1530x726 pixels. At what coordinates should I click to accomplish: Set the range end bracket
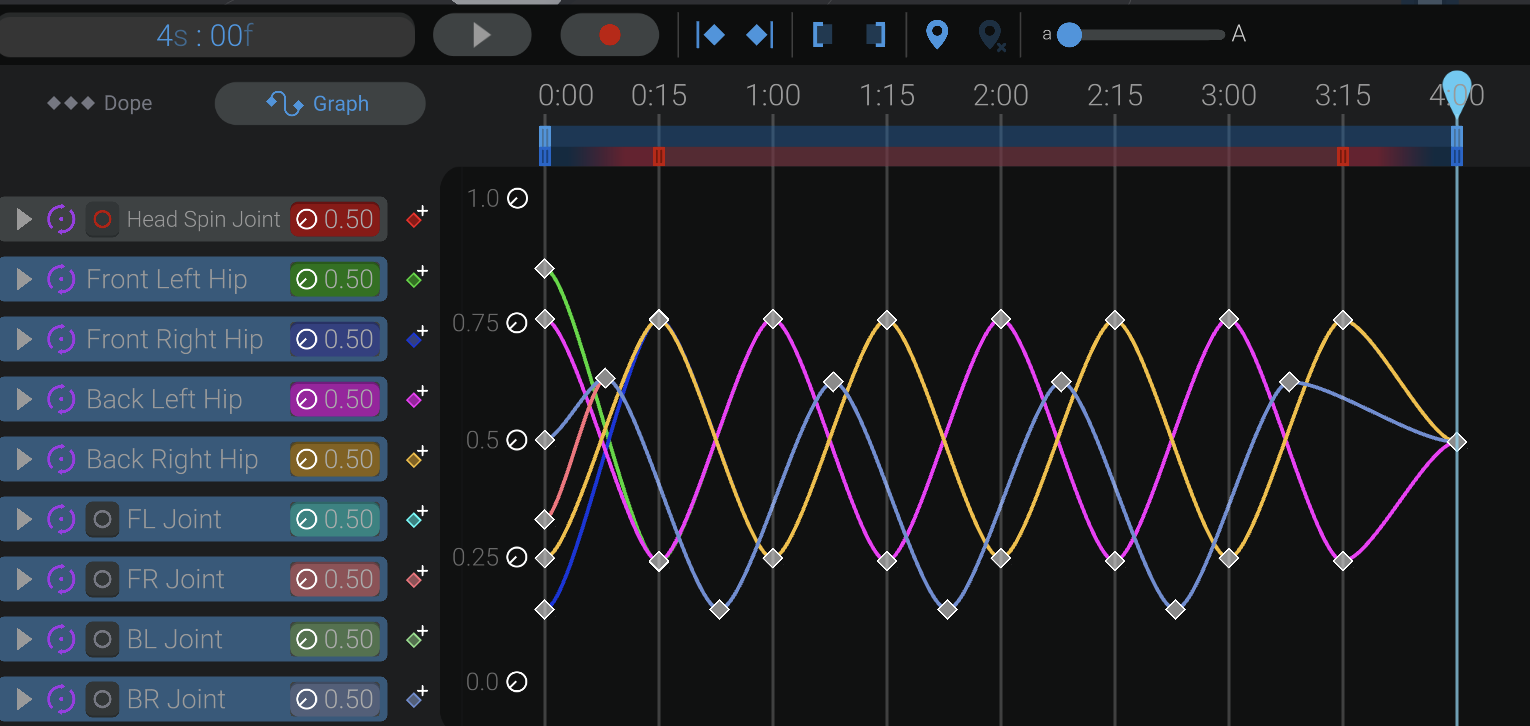click(875, 35)
